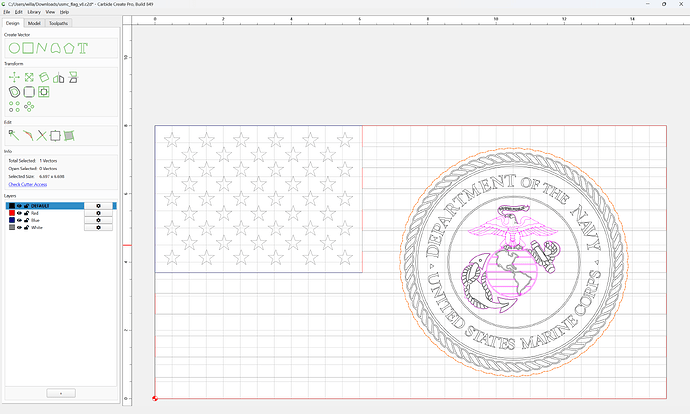Open the File menu
690x414 pixels.
coord(7,12)
